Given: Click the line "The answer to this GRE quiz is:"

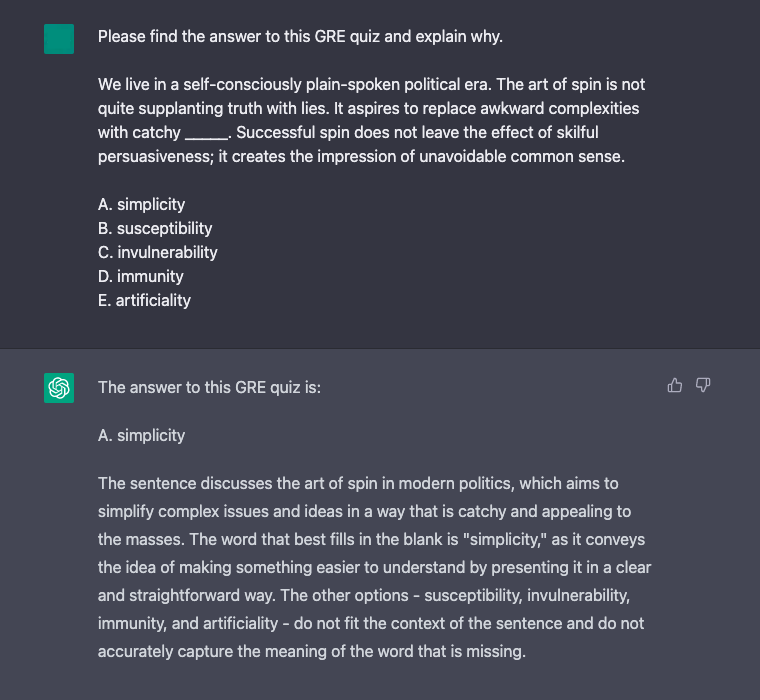Looking at the screenshot, I should coord(209,387).
